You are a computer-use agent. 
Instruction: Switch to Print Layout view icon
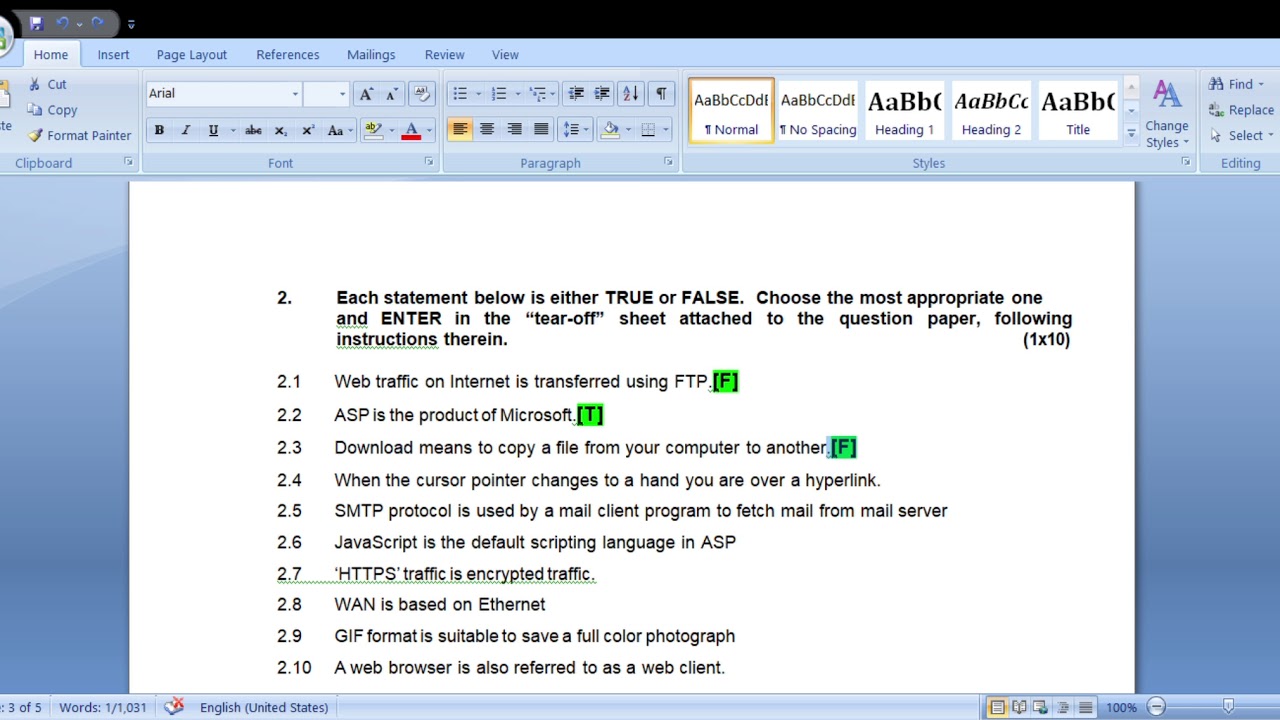pyautogui.click(x=997, y=707)
